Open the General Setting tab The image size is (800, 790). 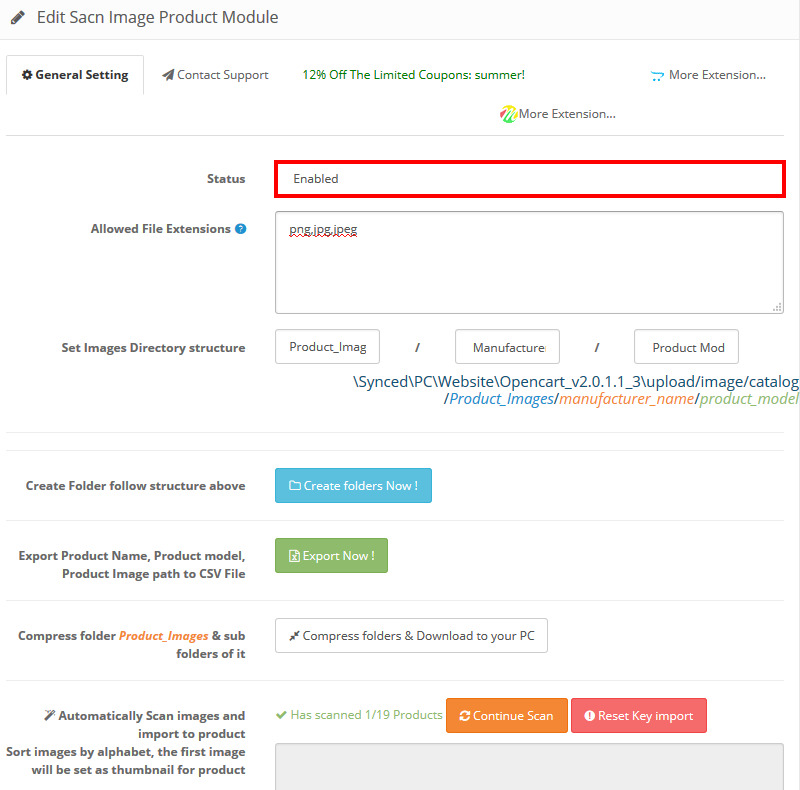click(x=75, y=75)
